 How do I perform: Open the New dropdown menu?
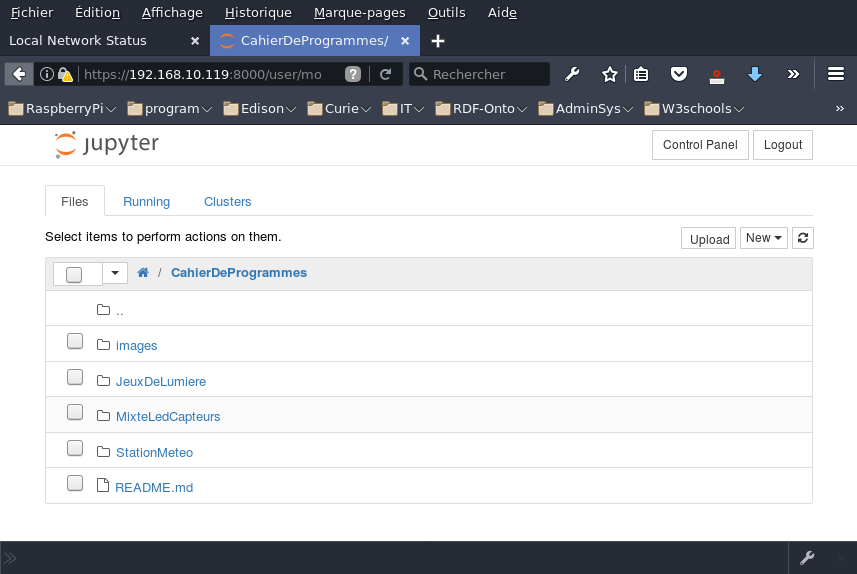(764, 238)
